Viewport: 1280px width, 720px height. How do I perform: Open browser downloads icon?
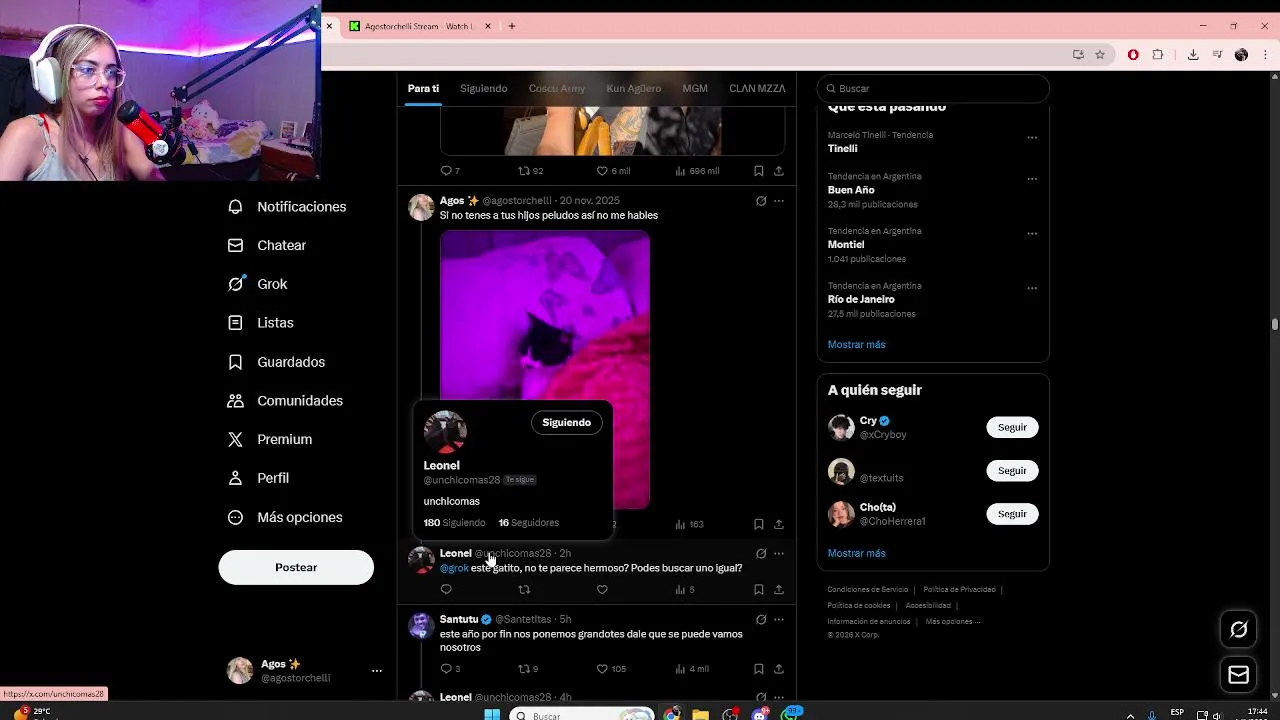pos(1193,55)
